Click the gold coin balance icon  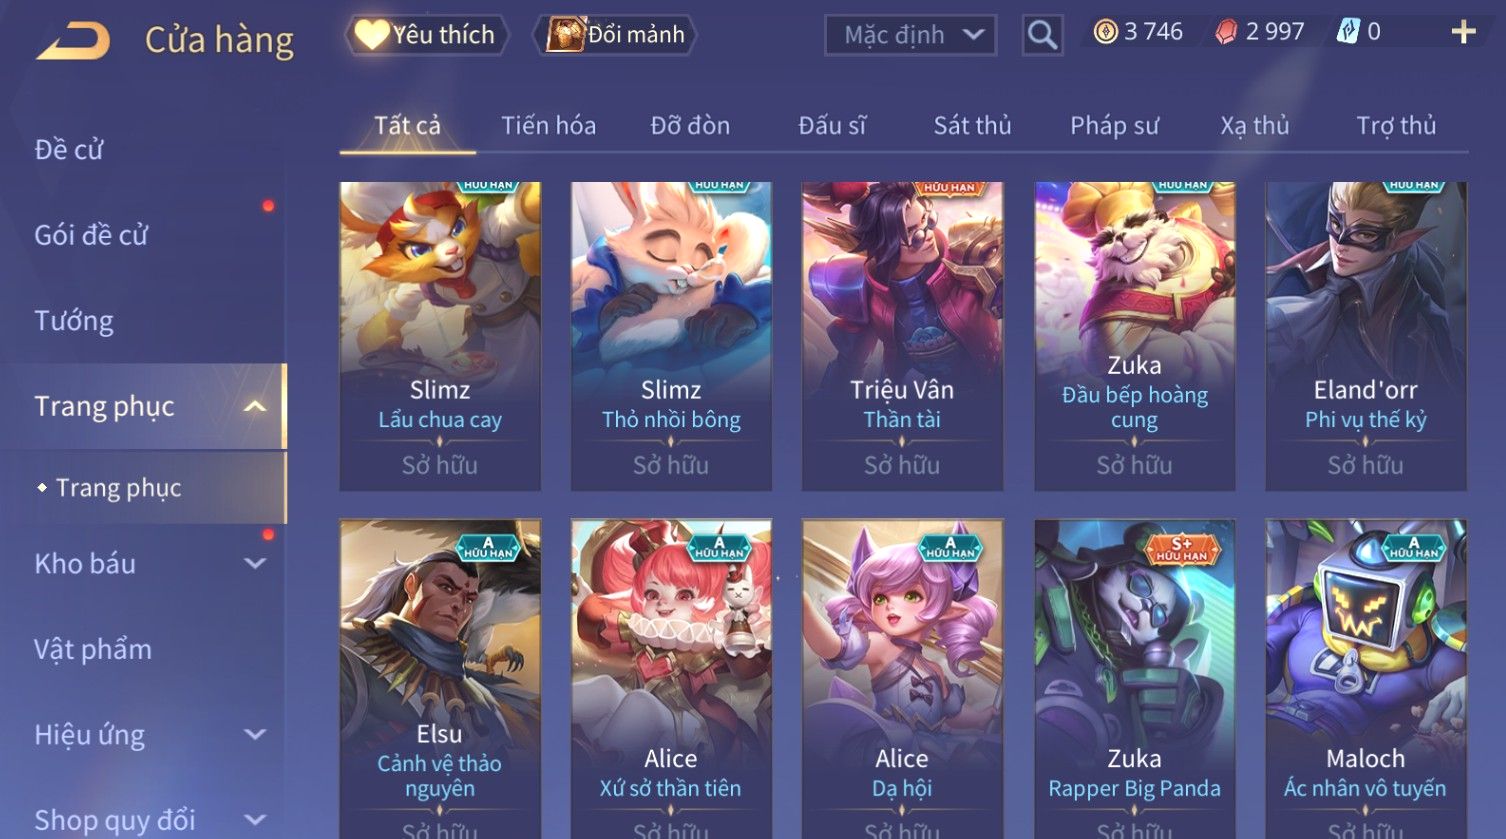tap(1105, 33)
